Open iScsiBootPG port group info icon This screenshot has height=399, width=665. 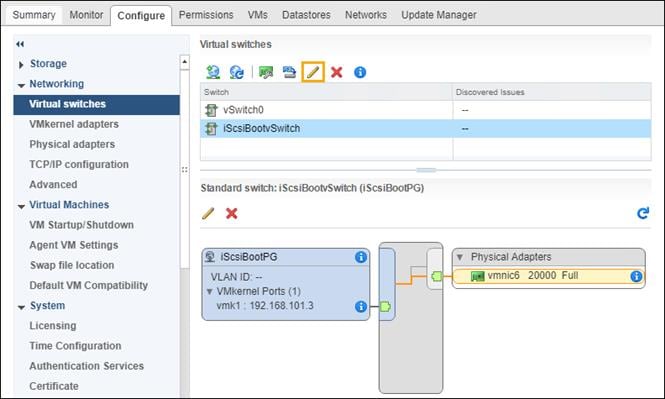point(361,257)
